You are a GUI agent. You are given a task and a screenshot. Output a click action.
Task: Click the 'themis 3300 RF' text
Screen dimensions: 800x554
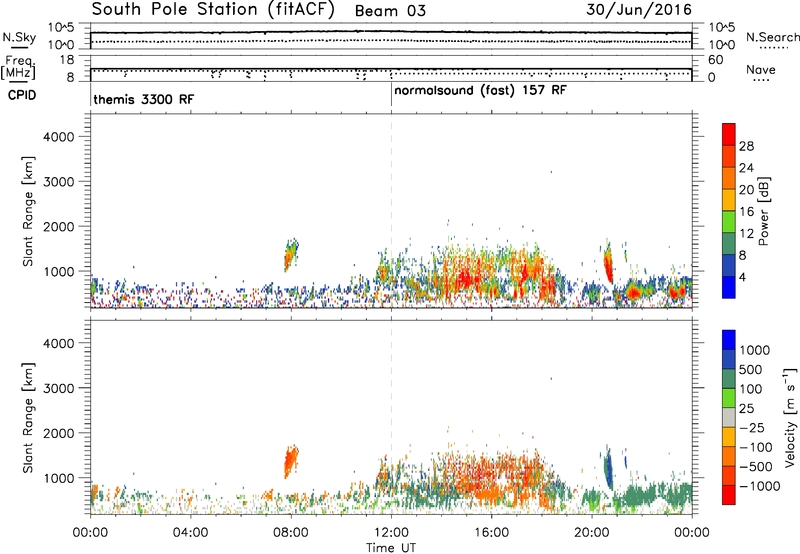(x=143, y=99)
